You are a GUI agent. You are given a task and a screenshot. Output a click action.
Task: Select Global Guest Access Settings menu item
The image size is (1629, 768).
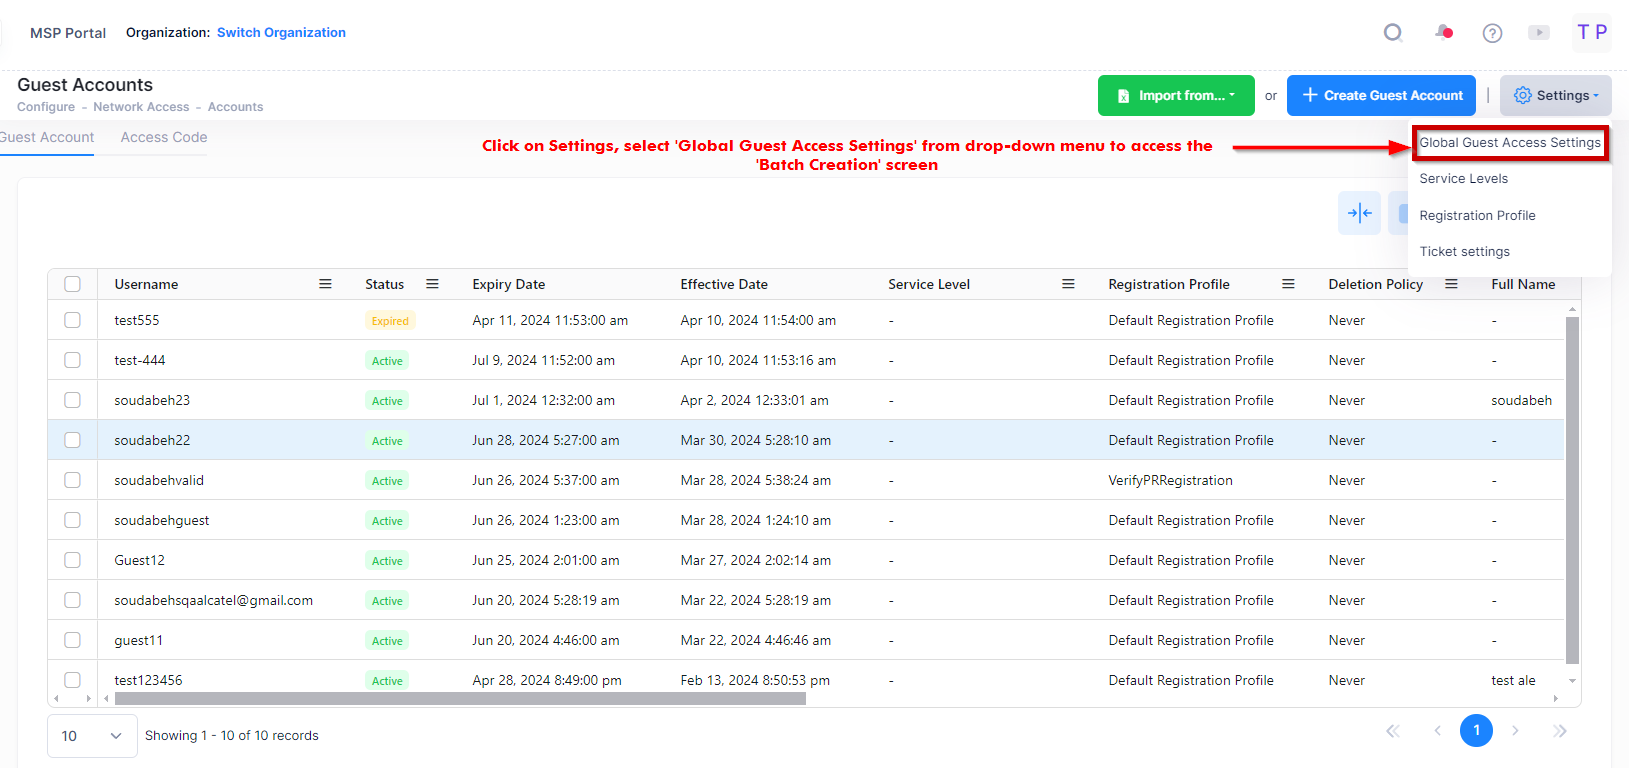coord(1509,143)
